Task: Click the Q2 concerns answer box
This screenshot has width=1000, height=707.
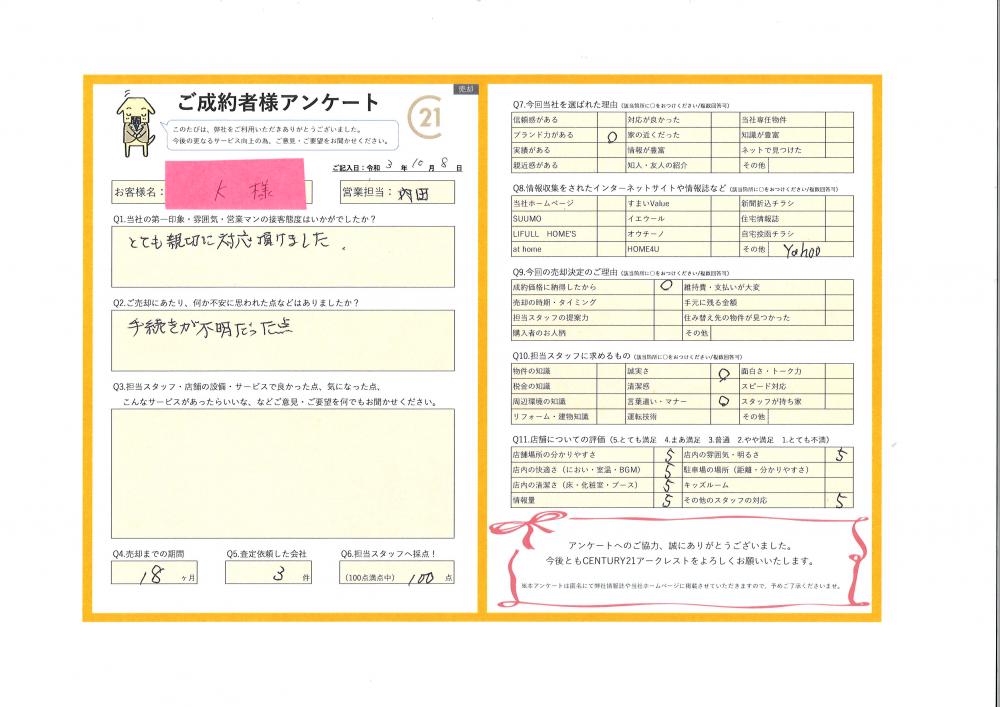Action: (x=282, y=340)
